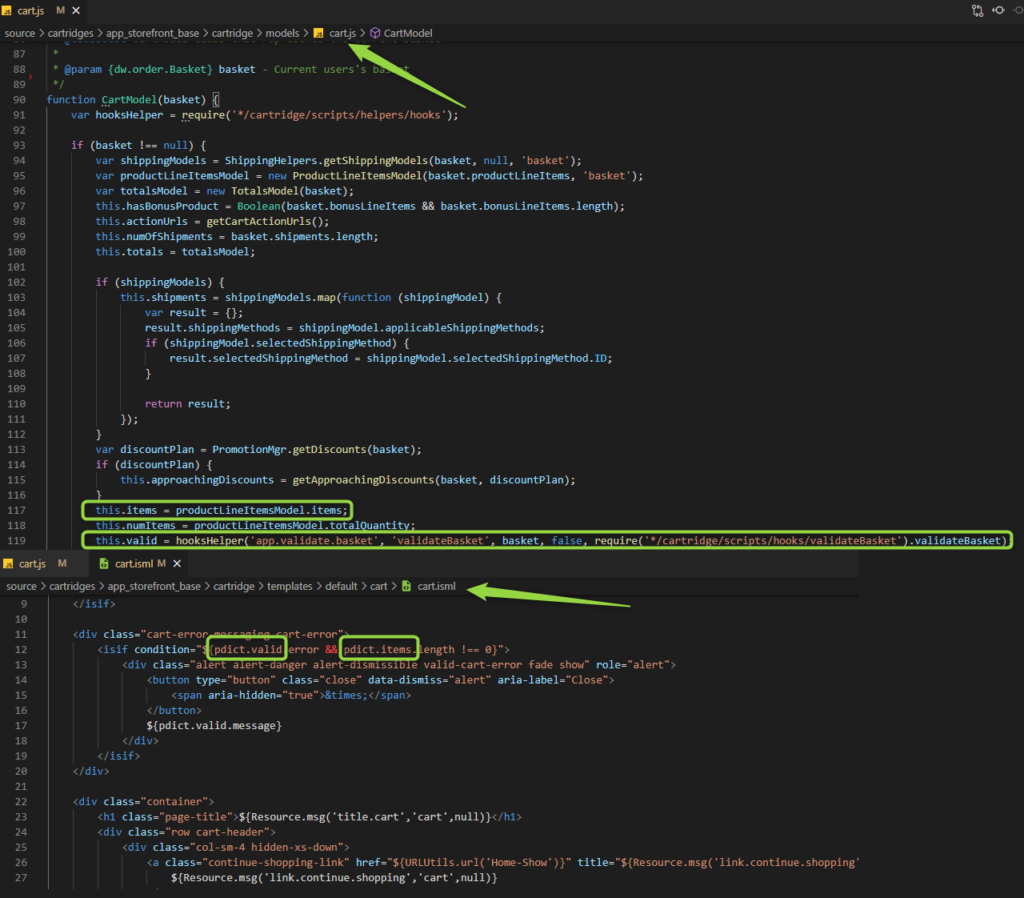Open the 'app_storefront_base' breadcrumb in top editor
This screenshot has width=1024, height=898.
(x=152, y=33)
